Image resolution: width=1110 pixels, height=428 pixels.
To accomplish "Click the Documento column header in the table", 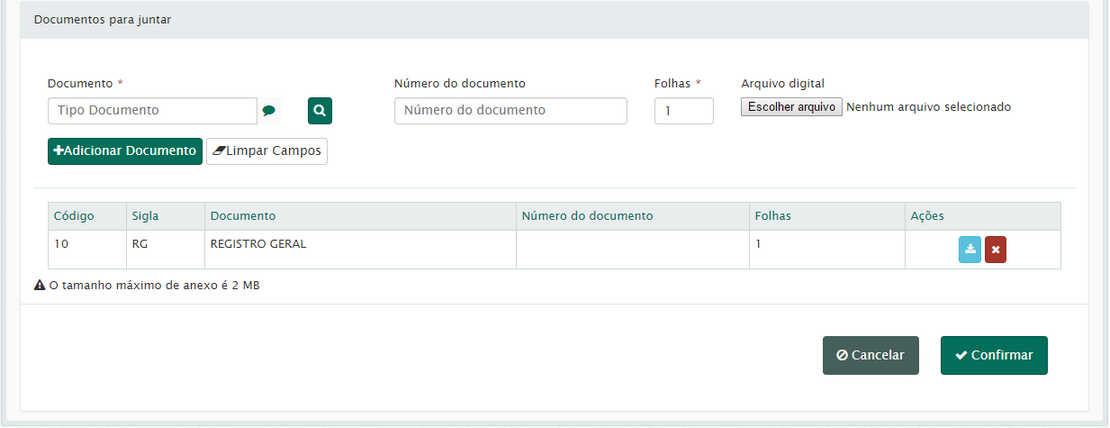I will [x=243, y=216].
